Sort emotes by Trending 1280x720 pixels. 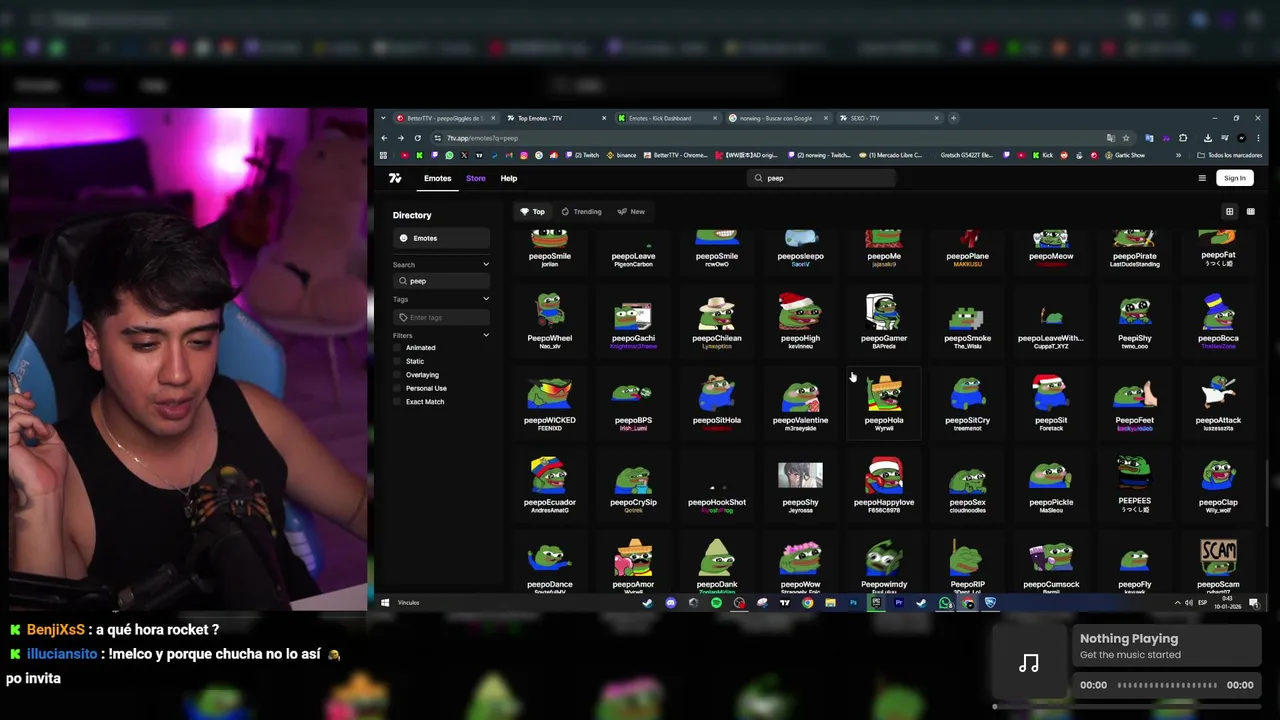[582, 211]
